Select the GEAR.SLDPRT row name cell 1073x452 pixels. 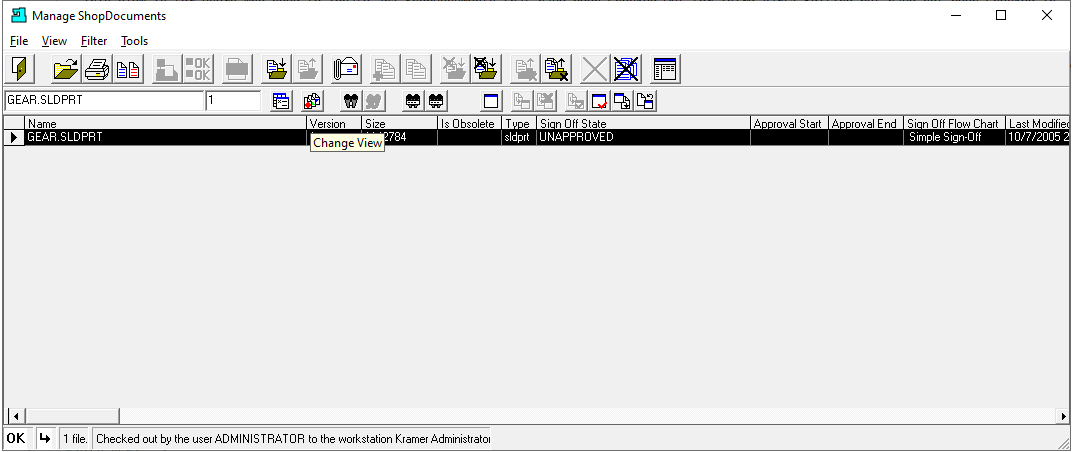(166, 137)
